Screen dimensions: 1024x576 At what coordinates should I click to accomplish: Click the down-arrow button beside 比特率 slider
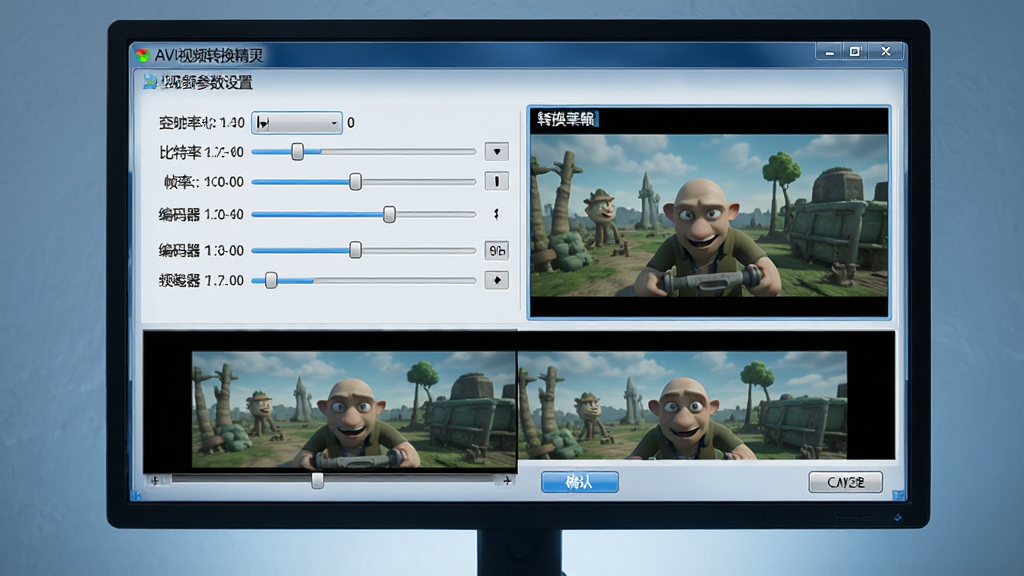click(496, 152)
